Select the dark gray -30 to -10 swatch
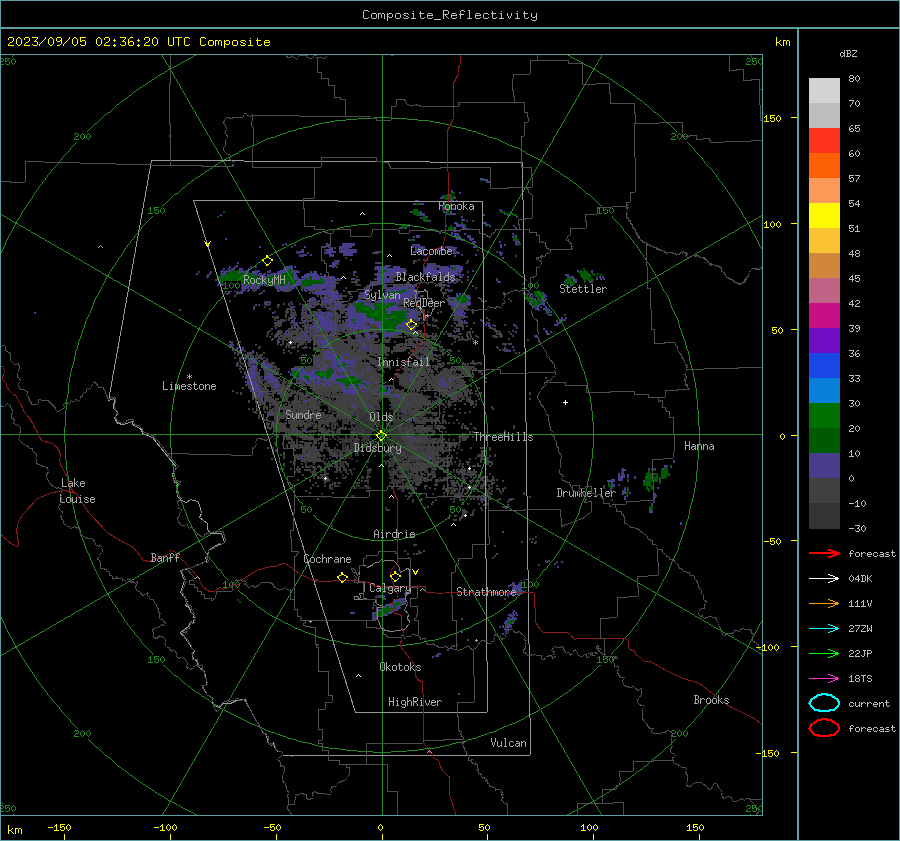The image size is (900, 841). coord(824,516)
